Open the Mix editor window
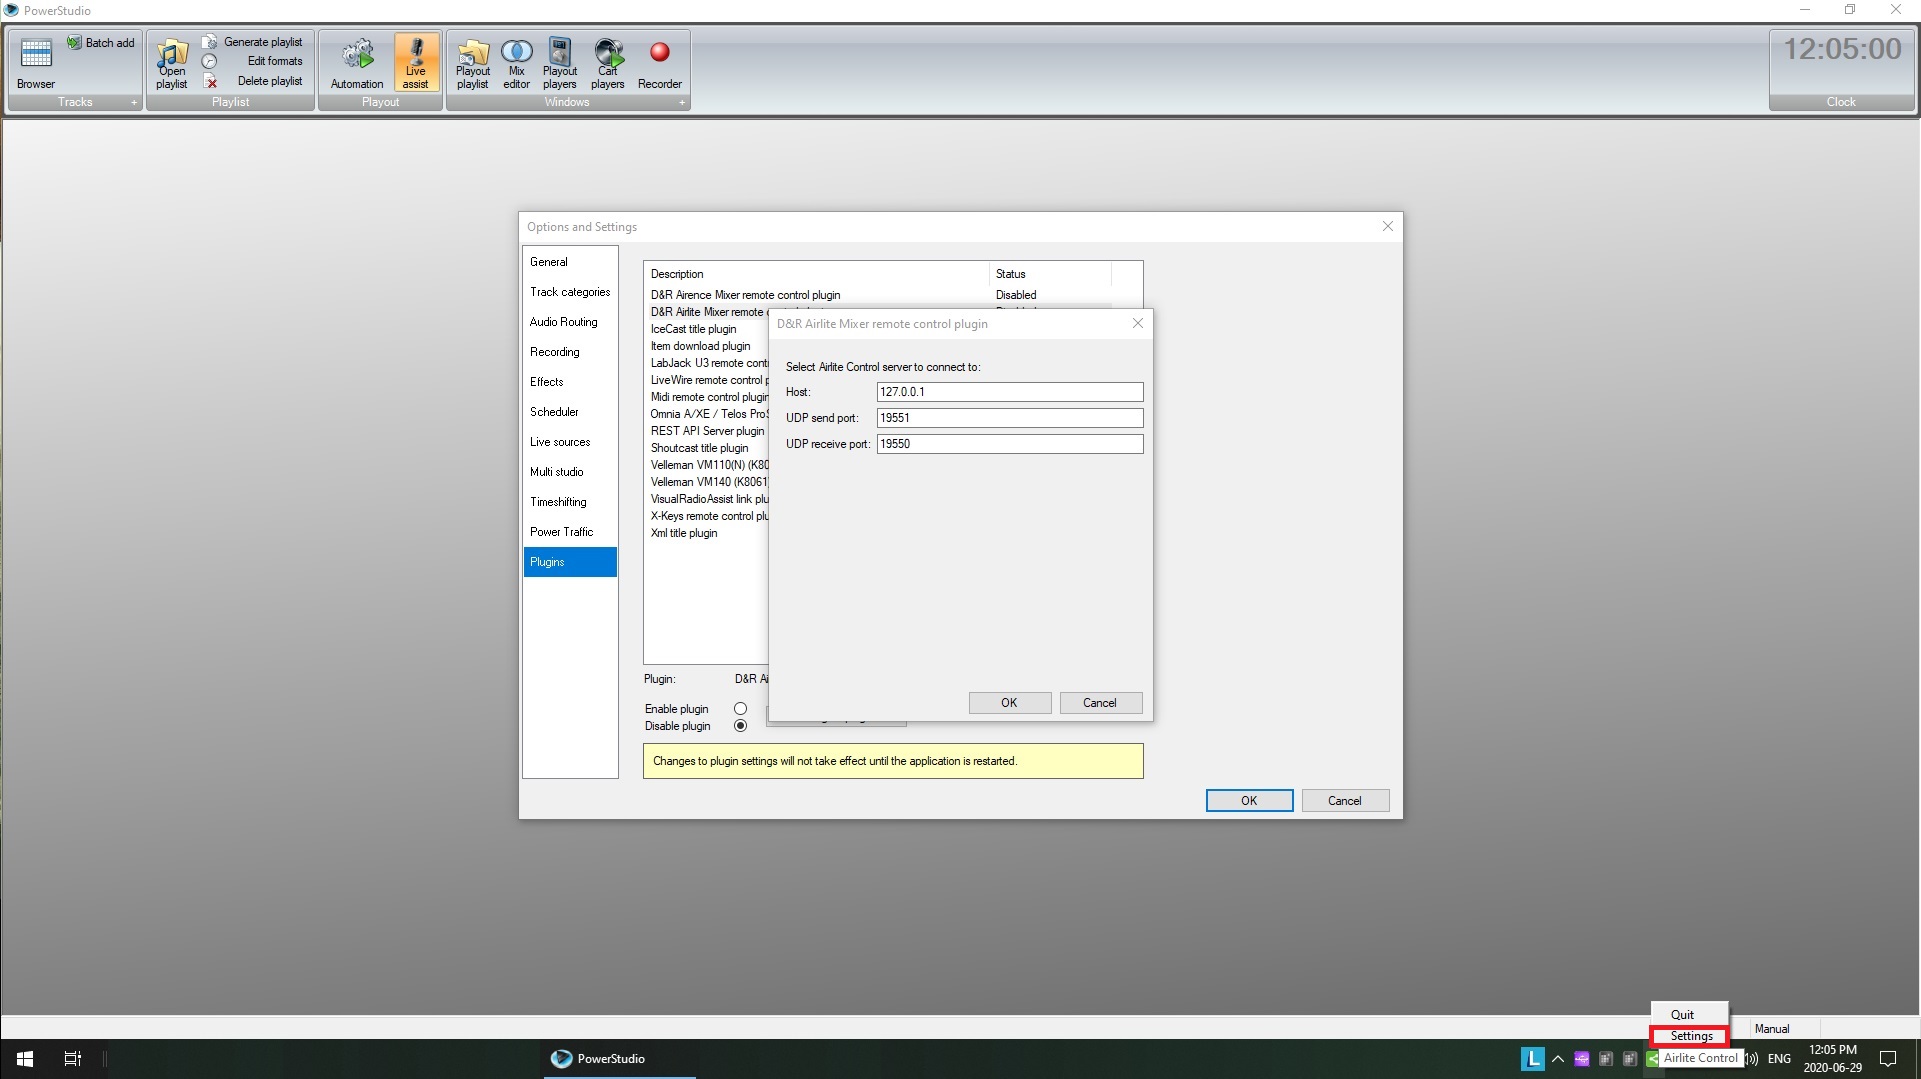The width and height of the screenshot is (1921, 1079). point(516,62)
